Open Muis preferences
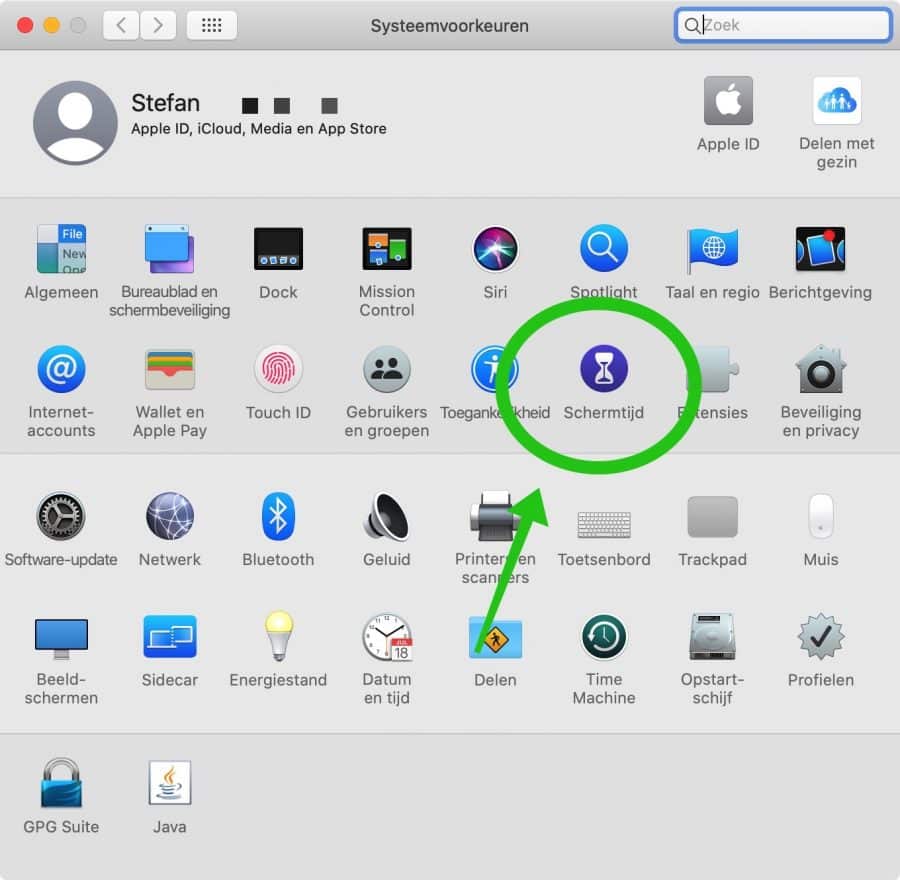Viewport: 900px width, 880px height. tap(821, 516)
